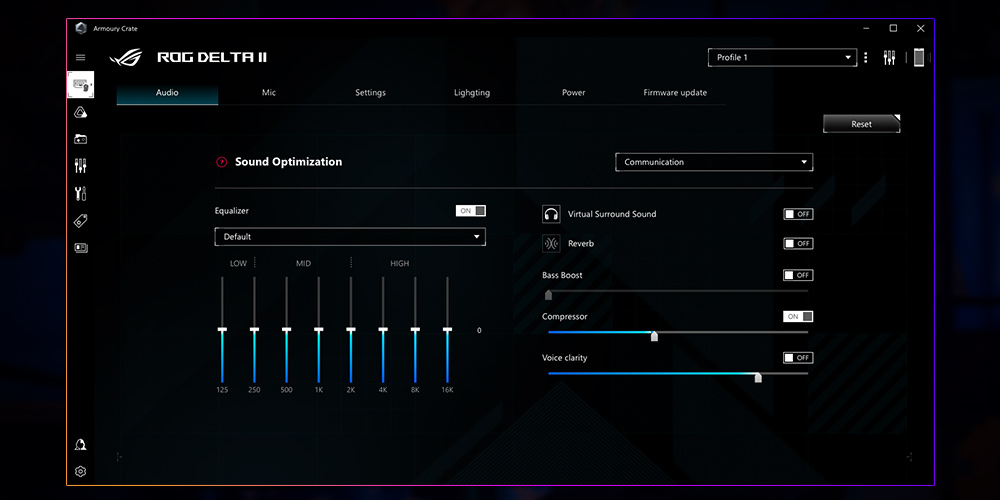Click the Voice clarity slider handle

(x=758, y=377)
